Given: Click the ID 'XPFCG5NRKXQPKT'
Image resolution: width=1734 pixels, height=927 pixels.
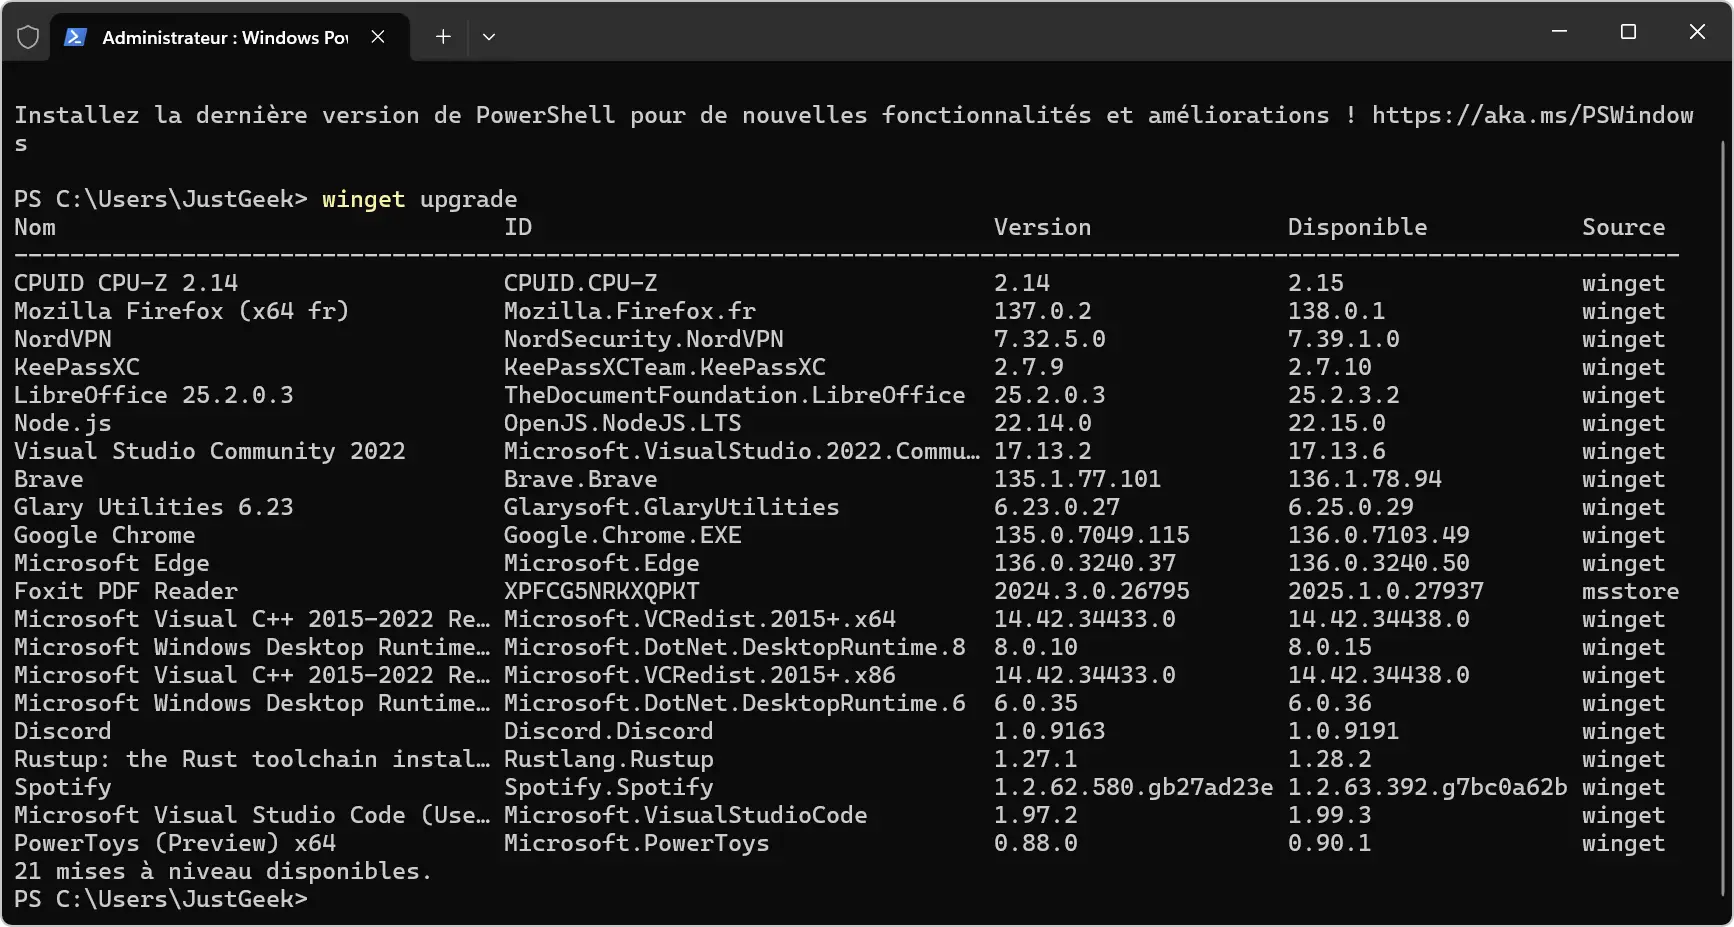Looking at the screenshot, I should [x=602, y=591].
